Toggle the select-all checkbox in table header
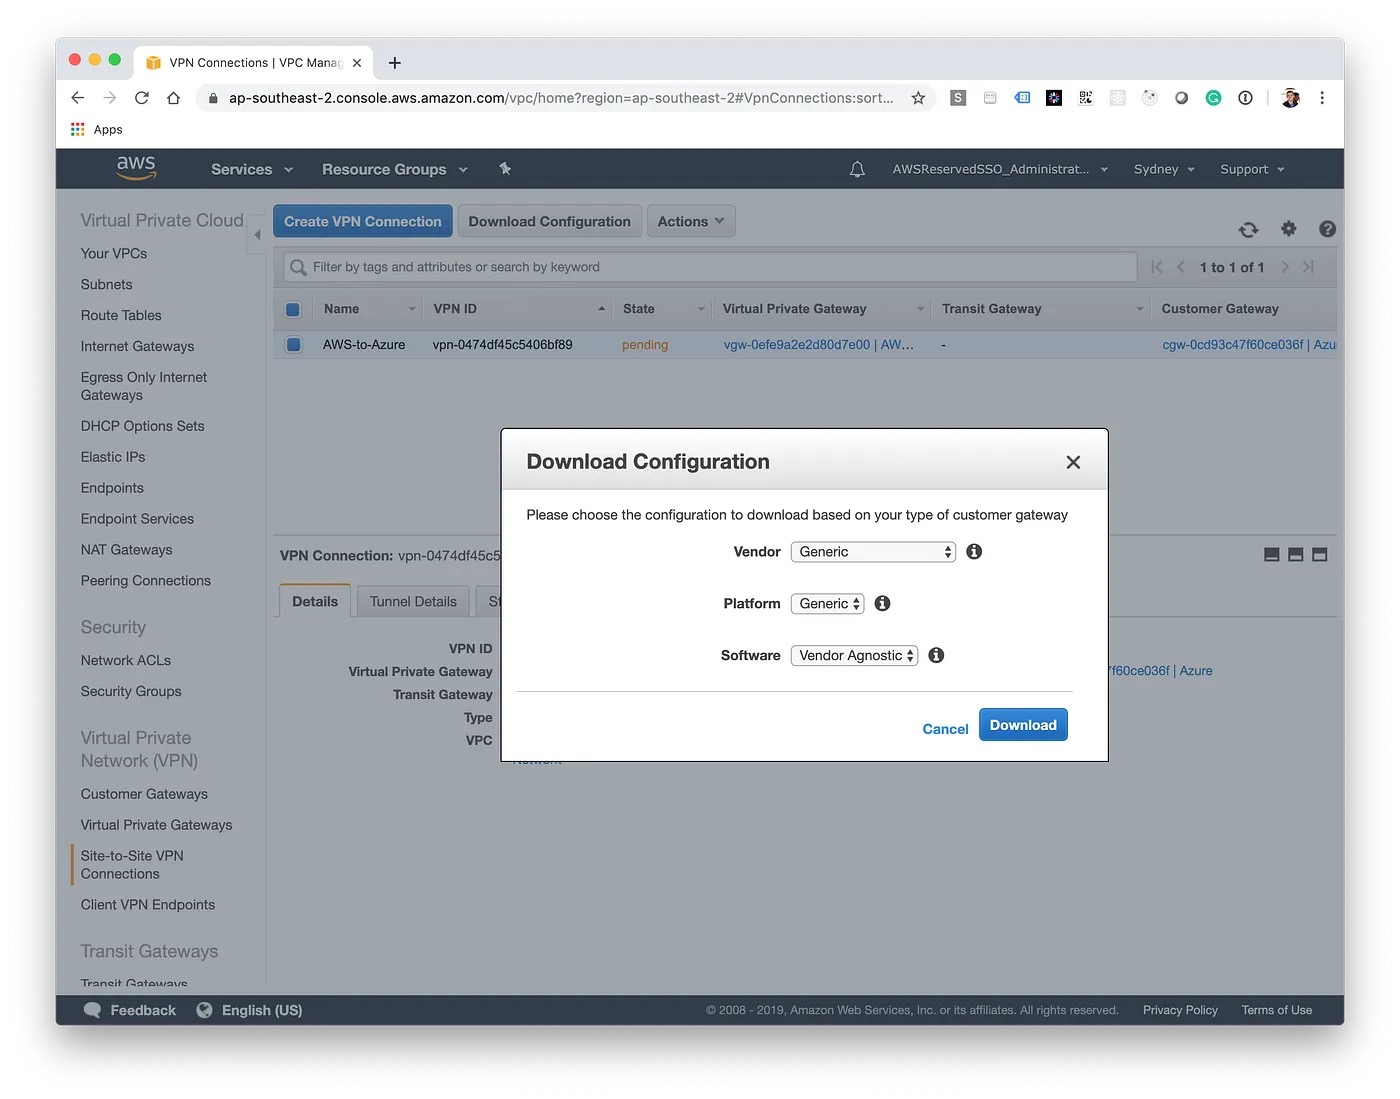 point(293,309)
